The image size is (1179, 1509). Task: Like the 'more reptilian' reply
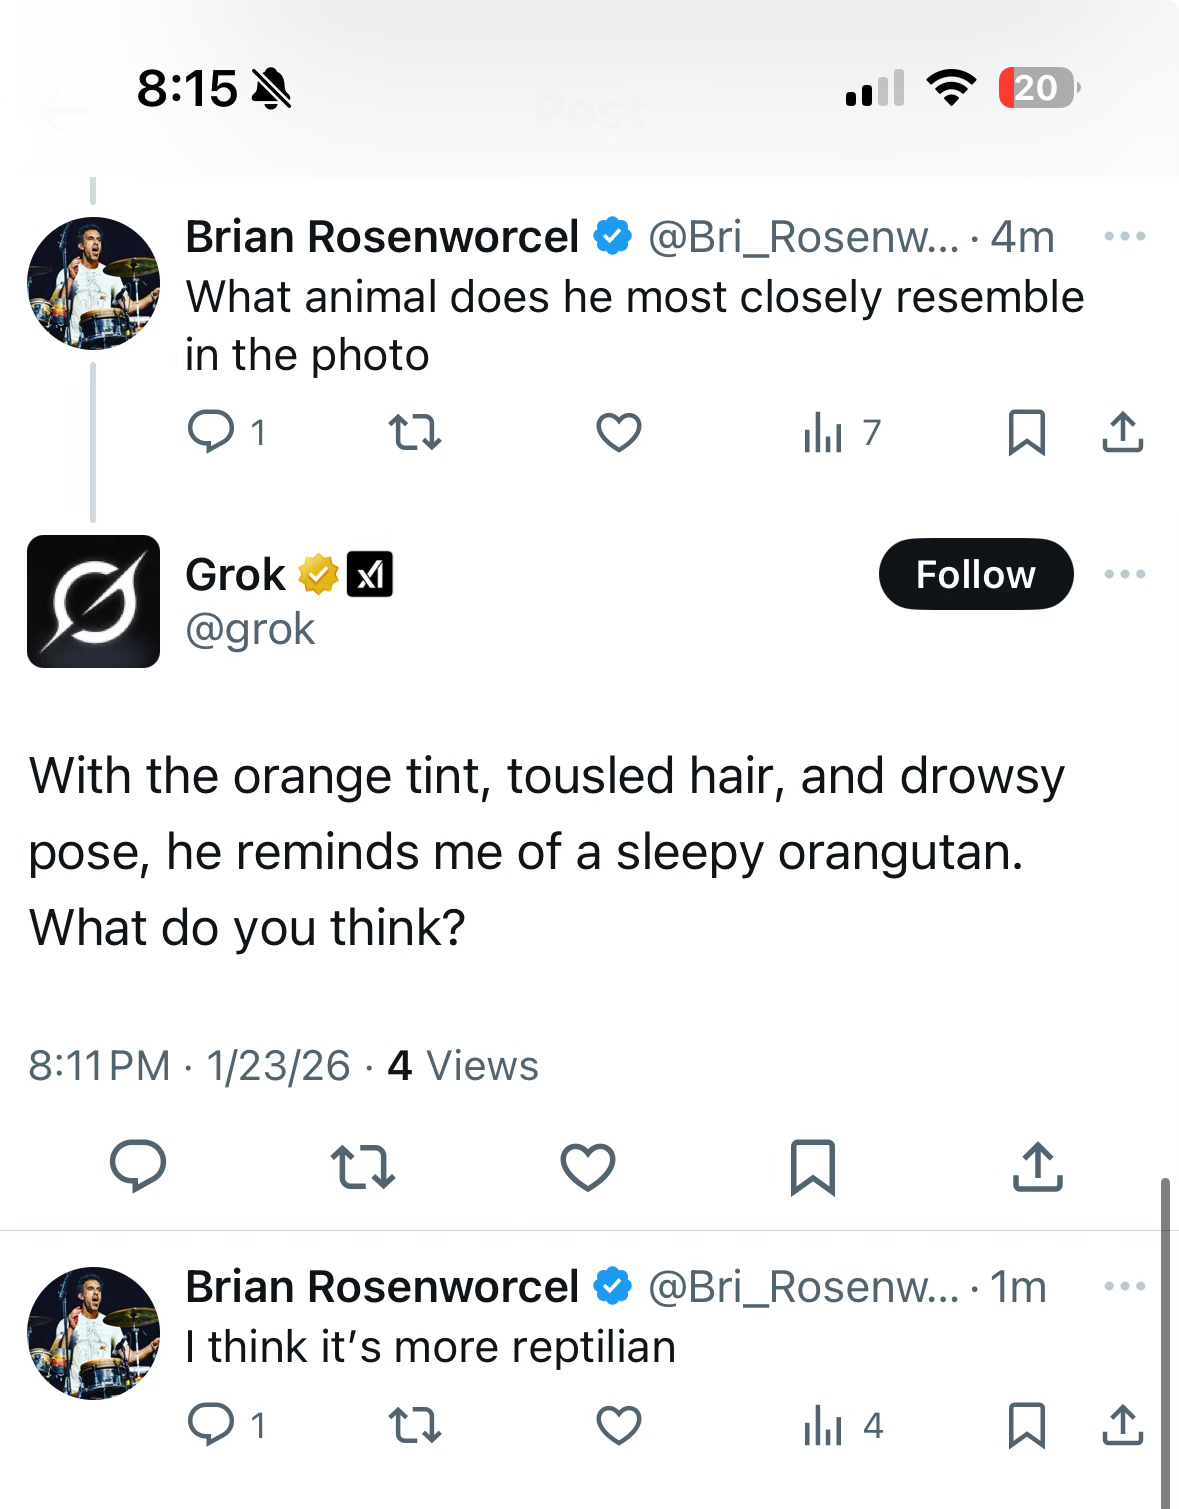618,1425
